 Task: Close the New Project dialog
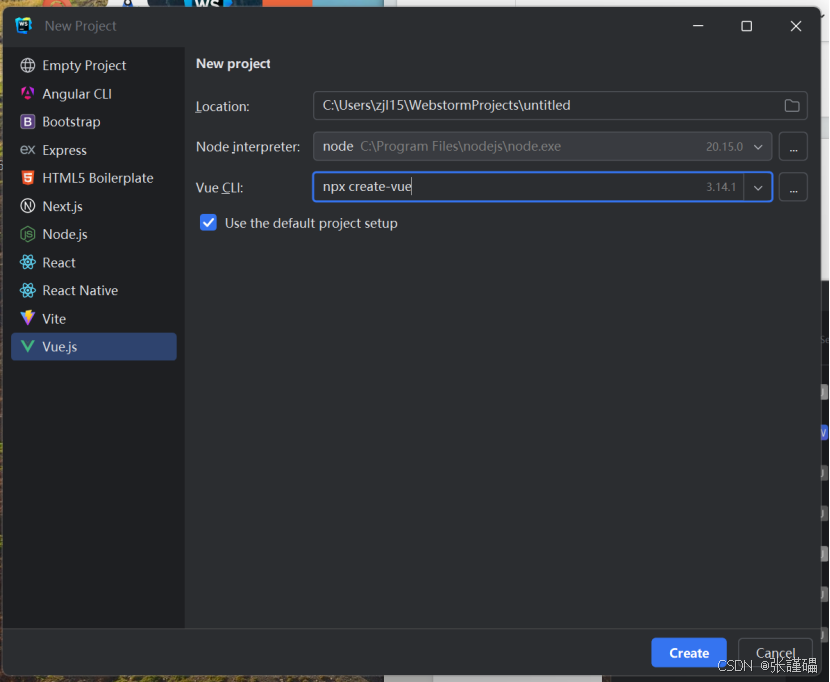click(x=796, y=25)
